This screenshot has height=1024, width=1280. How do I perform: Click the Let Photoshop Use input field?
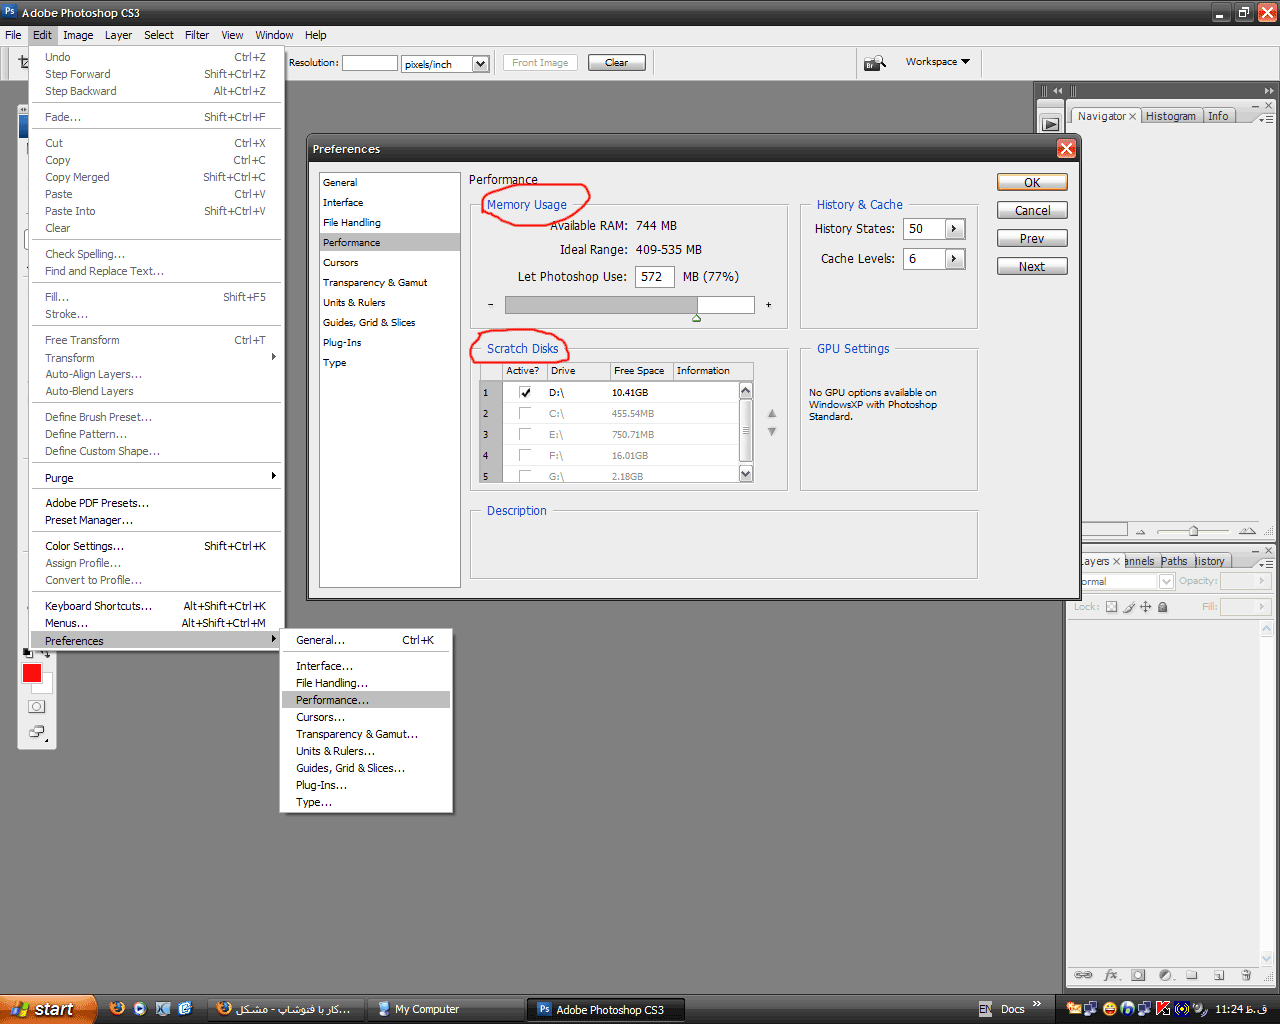654,277
